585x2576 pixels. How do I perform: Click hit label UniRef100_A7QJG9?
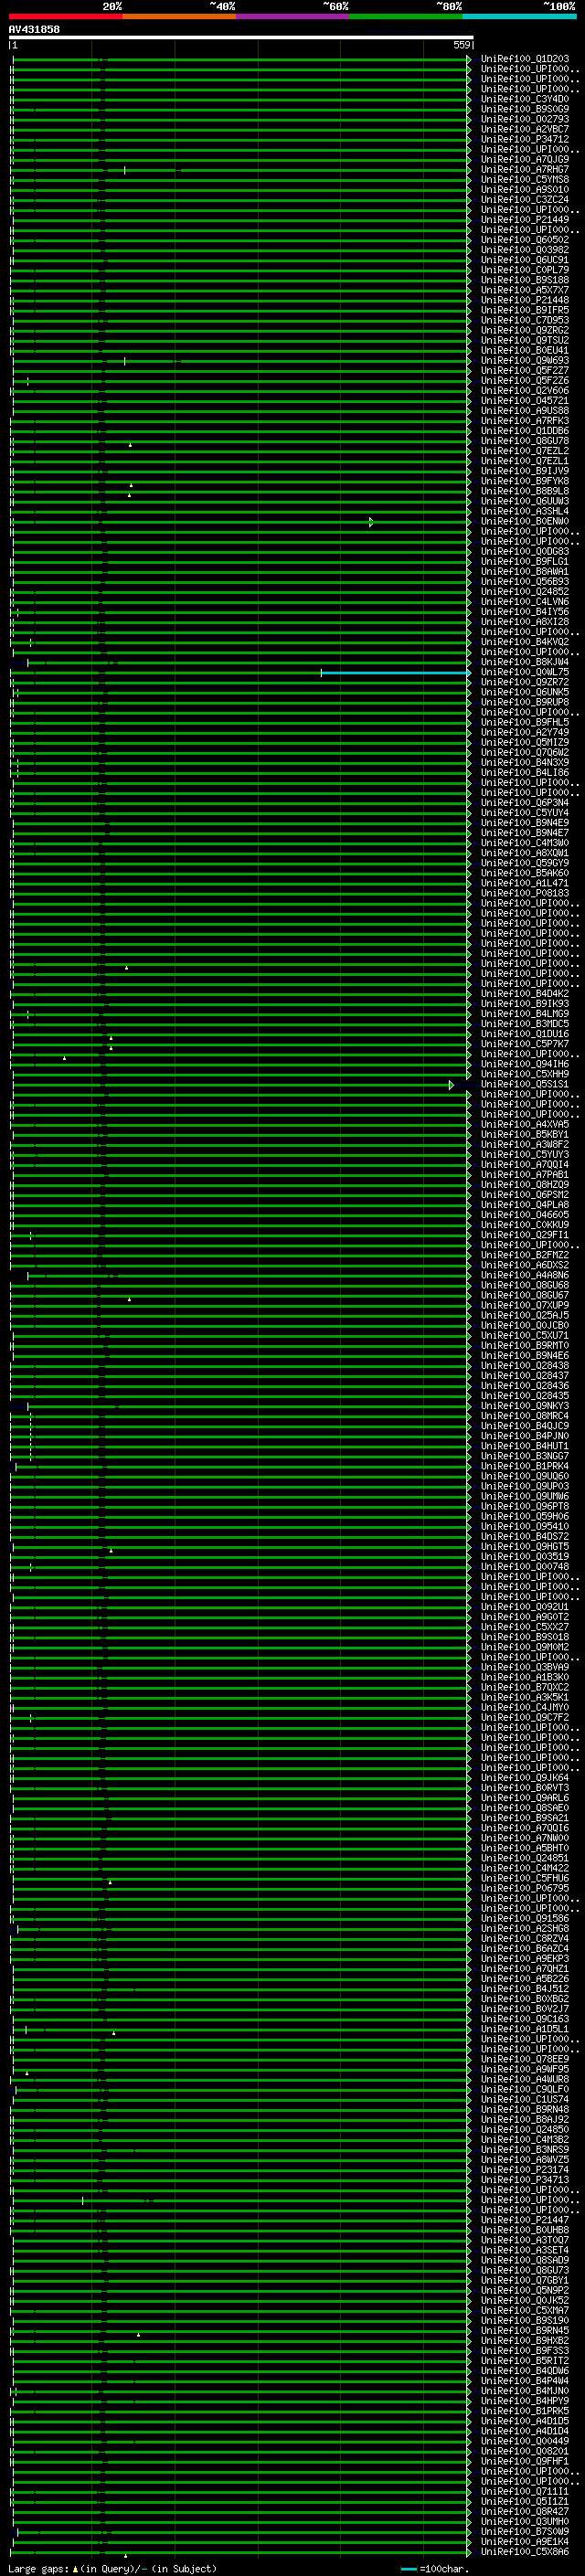pos(525,159)
